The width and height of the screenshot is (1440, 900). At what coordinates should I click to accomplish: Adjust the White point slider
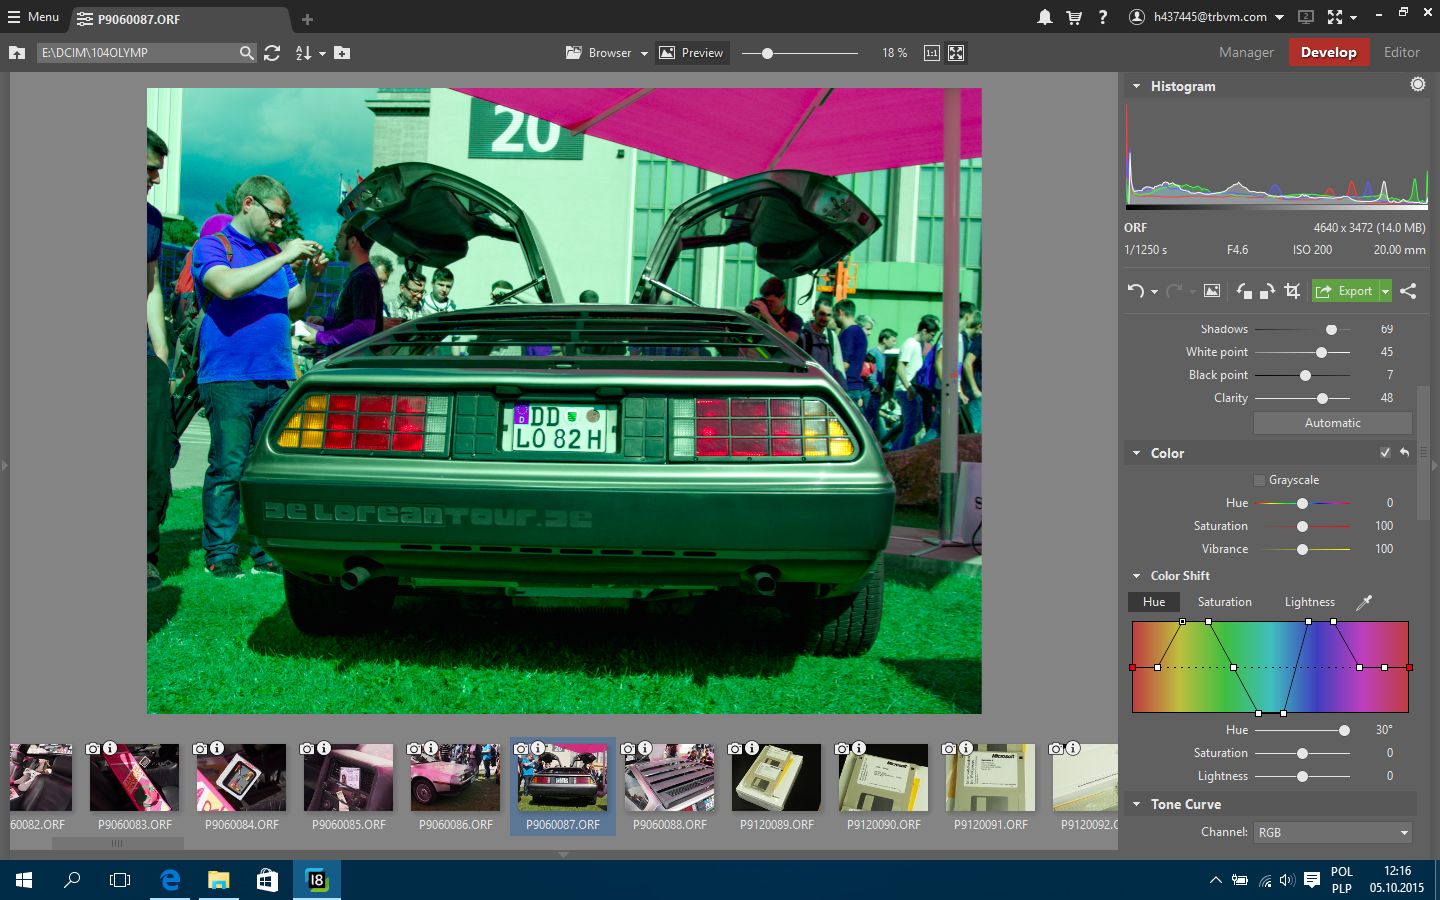(x=1321, y=352)
